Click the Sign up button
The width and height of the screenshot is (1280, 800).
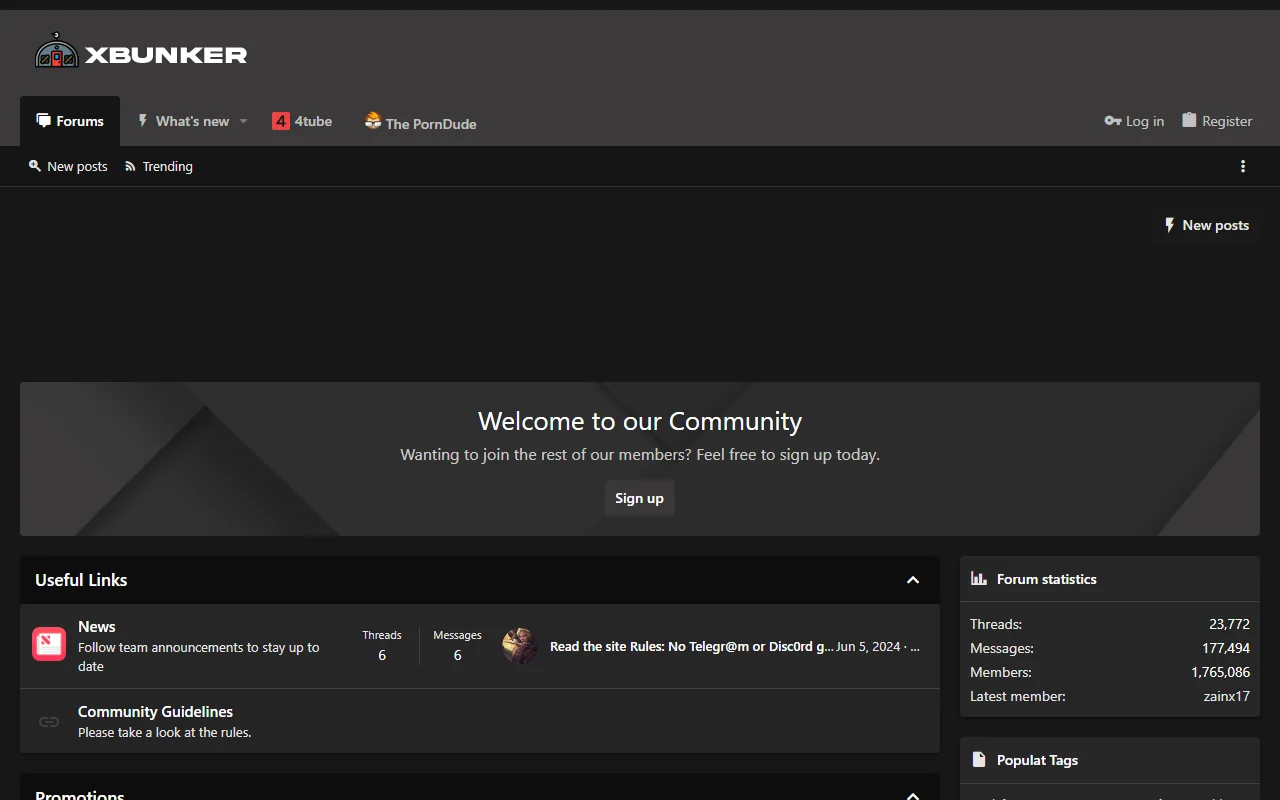click(x=639, y=498)
